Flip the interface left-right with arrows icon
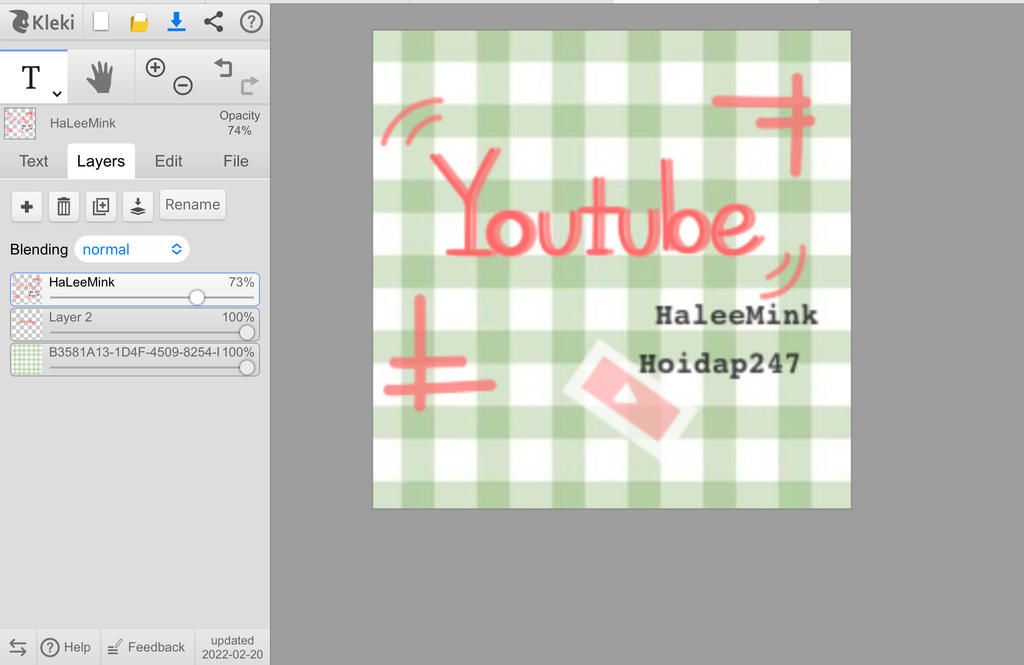The height and width of the screenshot is (665, 1024). click(18, 647)
